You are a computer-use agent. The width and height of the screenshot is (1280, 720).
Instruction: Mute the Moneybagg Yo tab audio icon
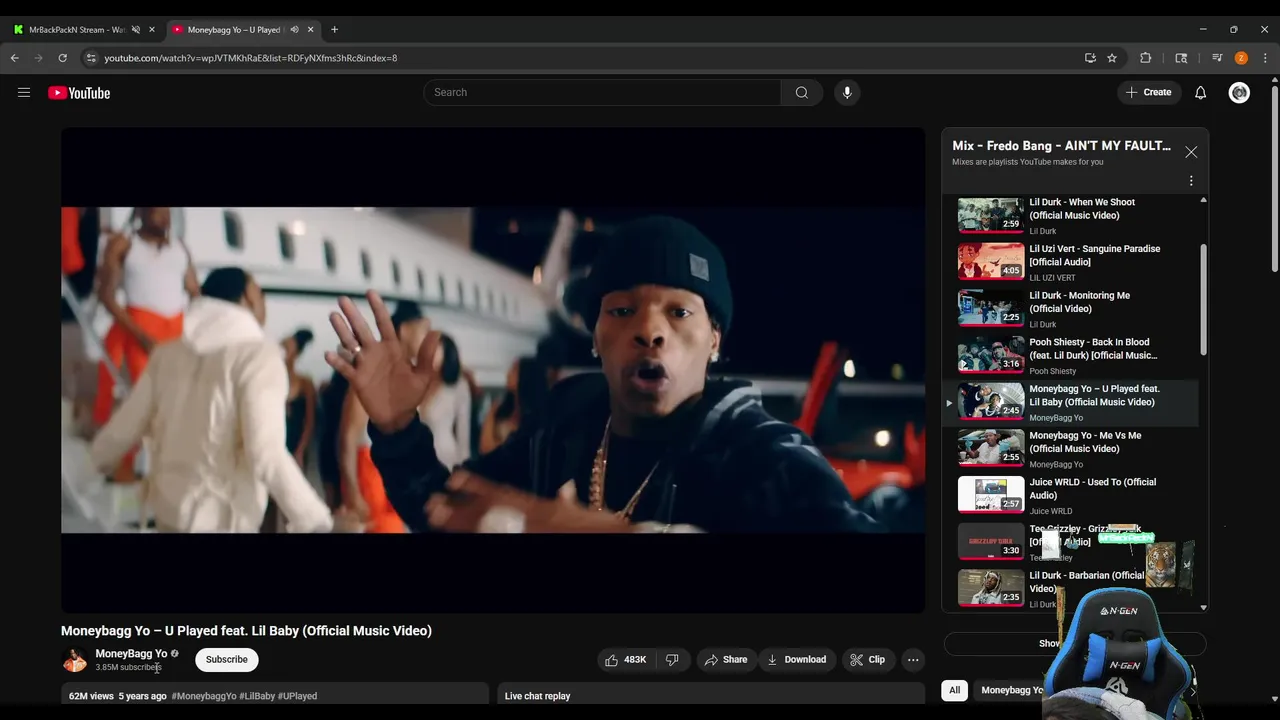294,30
